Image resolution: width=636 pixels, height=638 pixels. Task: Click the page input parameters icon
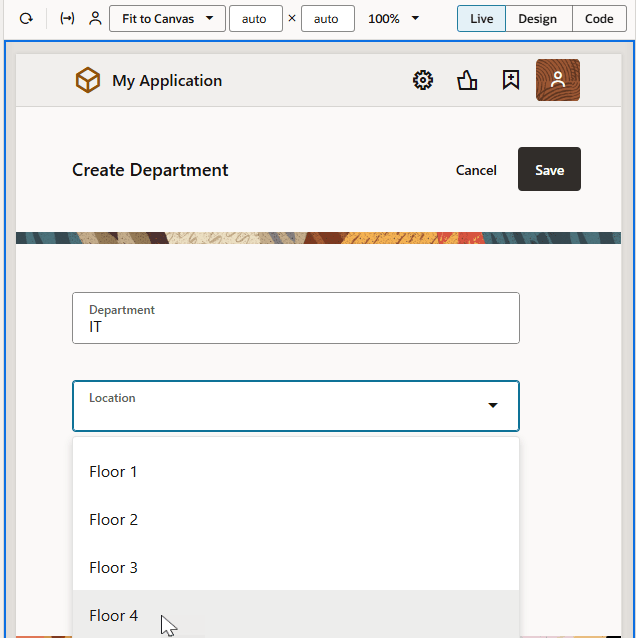coord(67,19)
